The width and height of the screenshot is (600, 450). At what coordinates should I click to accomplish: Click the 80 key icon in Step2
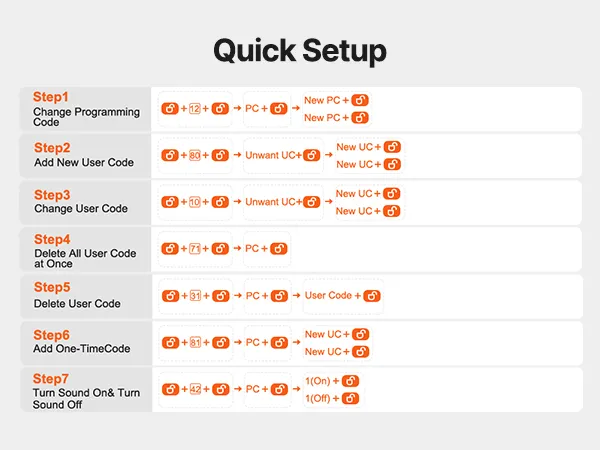(195, 155)
